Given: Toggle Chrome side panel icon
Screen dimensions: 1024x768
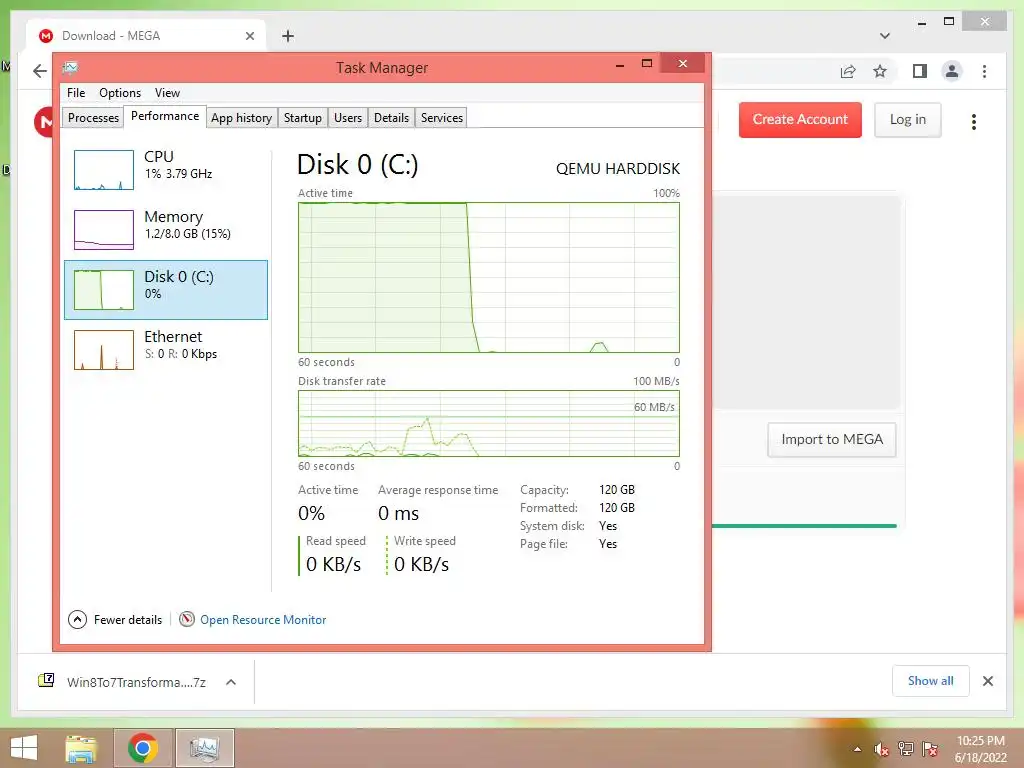Looking at the screenshot, I should [920, 71].
